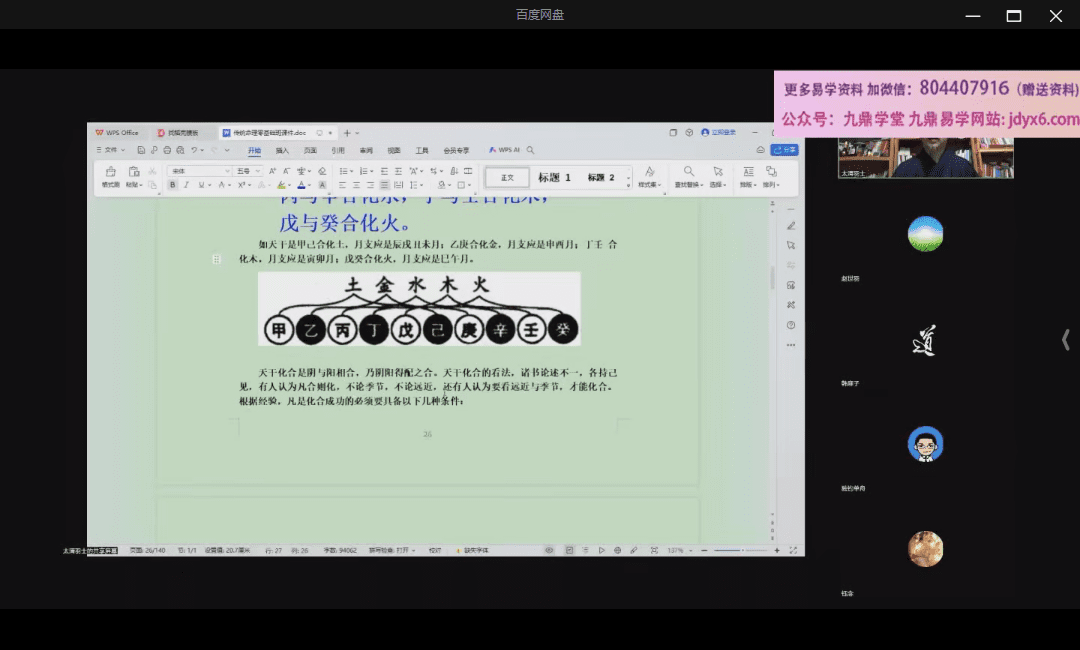
Task: Click the blue 分享 share button
Action: pos(787,148)
